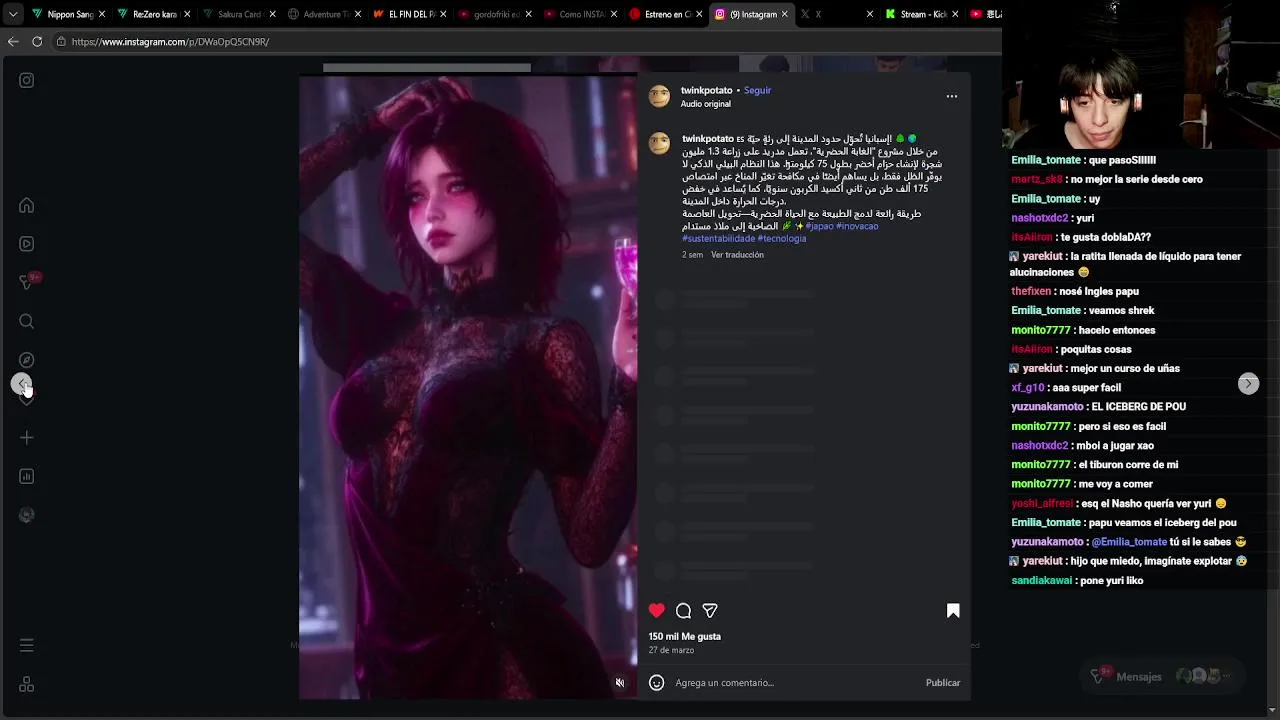
Task: Go back with the browser back arrow
Action: pos(13,42)
